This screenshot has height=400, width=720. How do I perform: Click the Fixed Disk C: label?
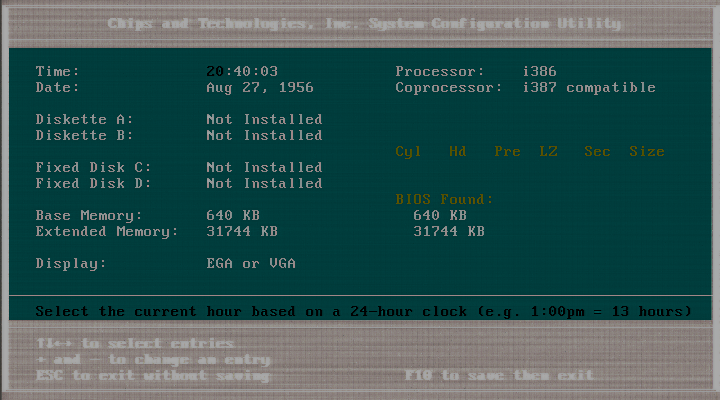[x=93, y=167]
